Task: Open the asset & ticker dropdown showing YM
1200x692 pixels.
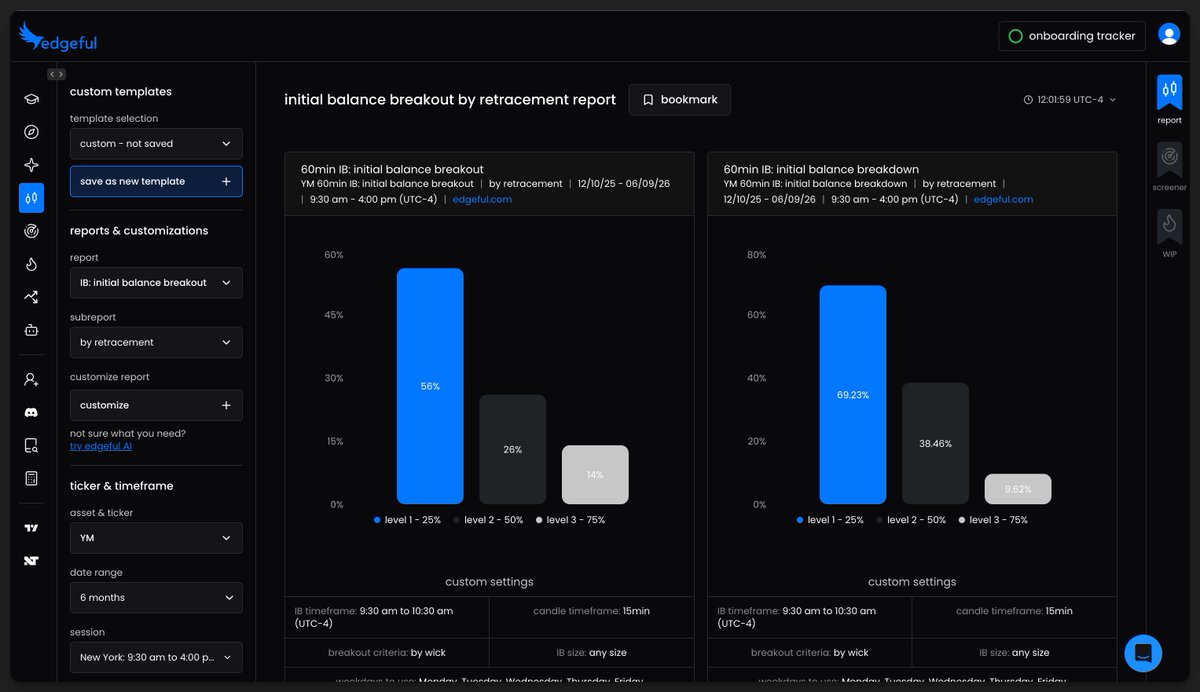Action: click(x=156, y=538)
